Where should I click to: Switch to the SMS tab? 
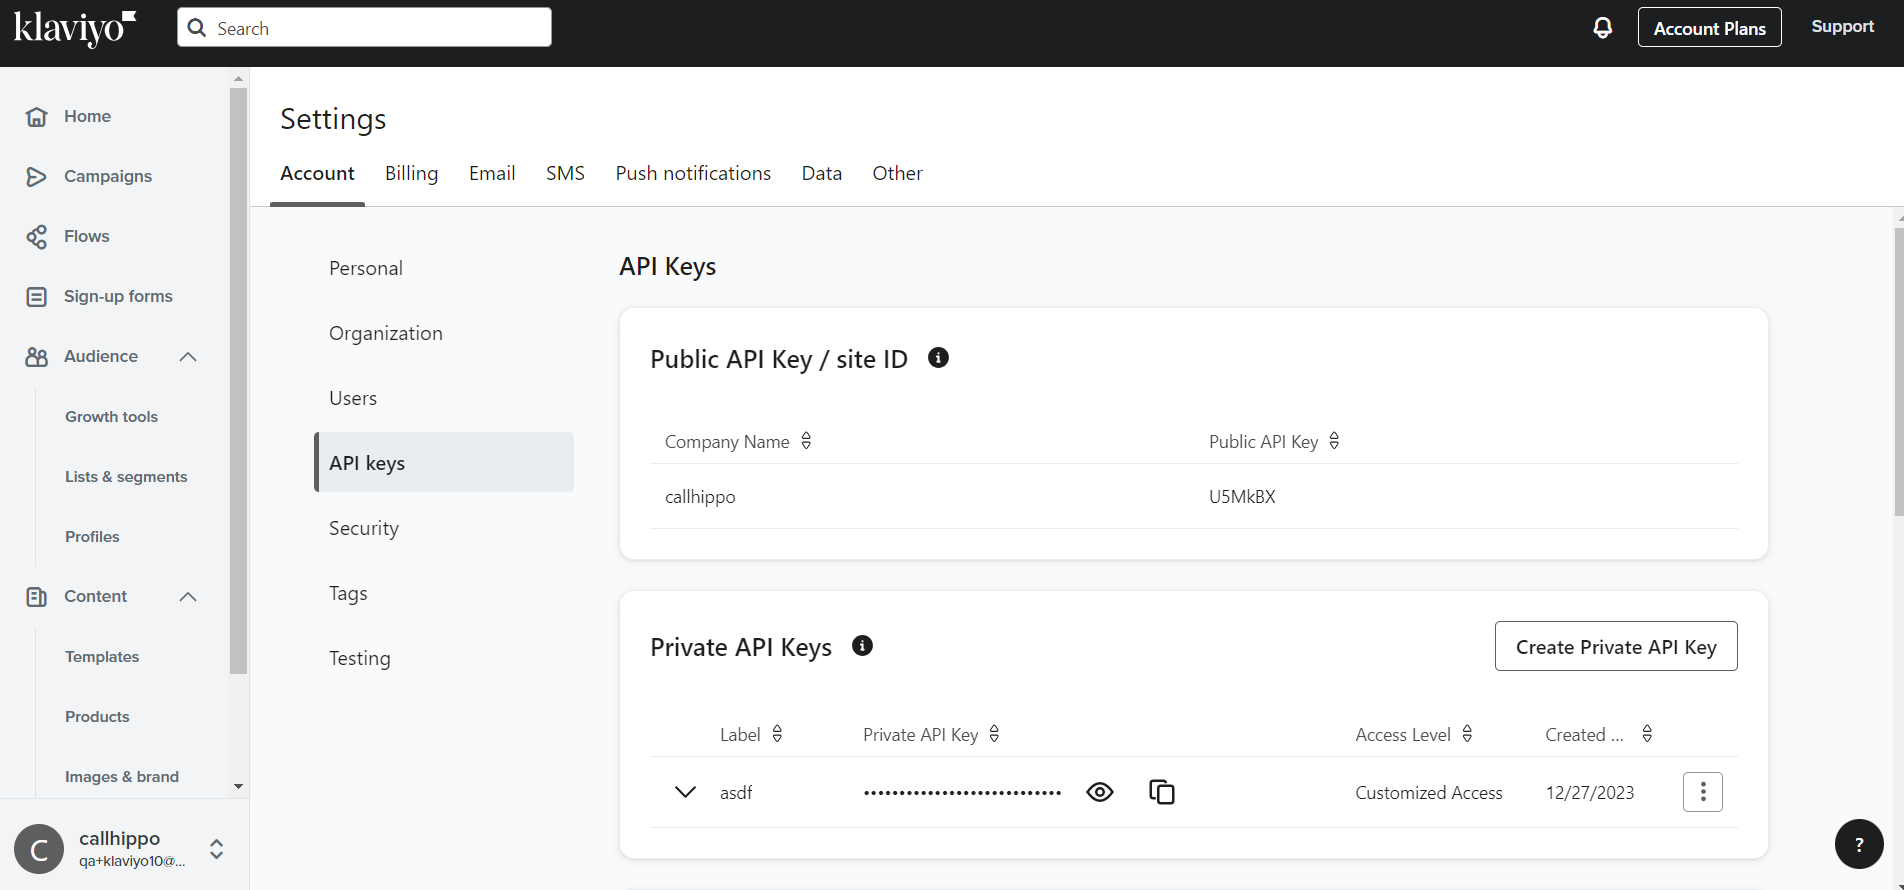click(565, 173)
